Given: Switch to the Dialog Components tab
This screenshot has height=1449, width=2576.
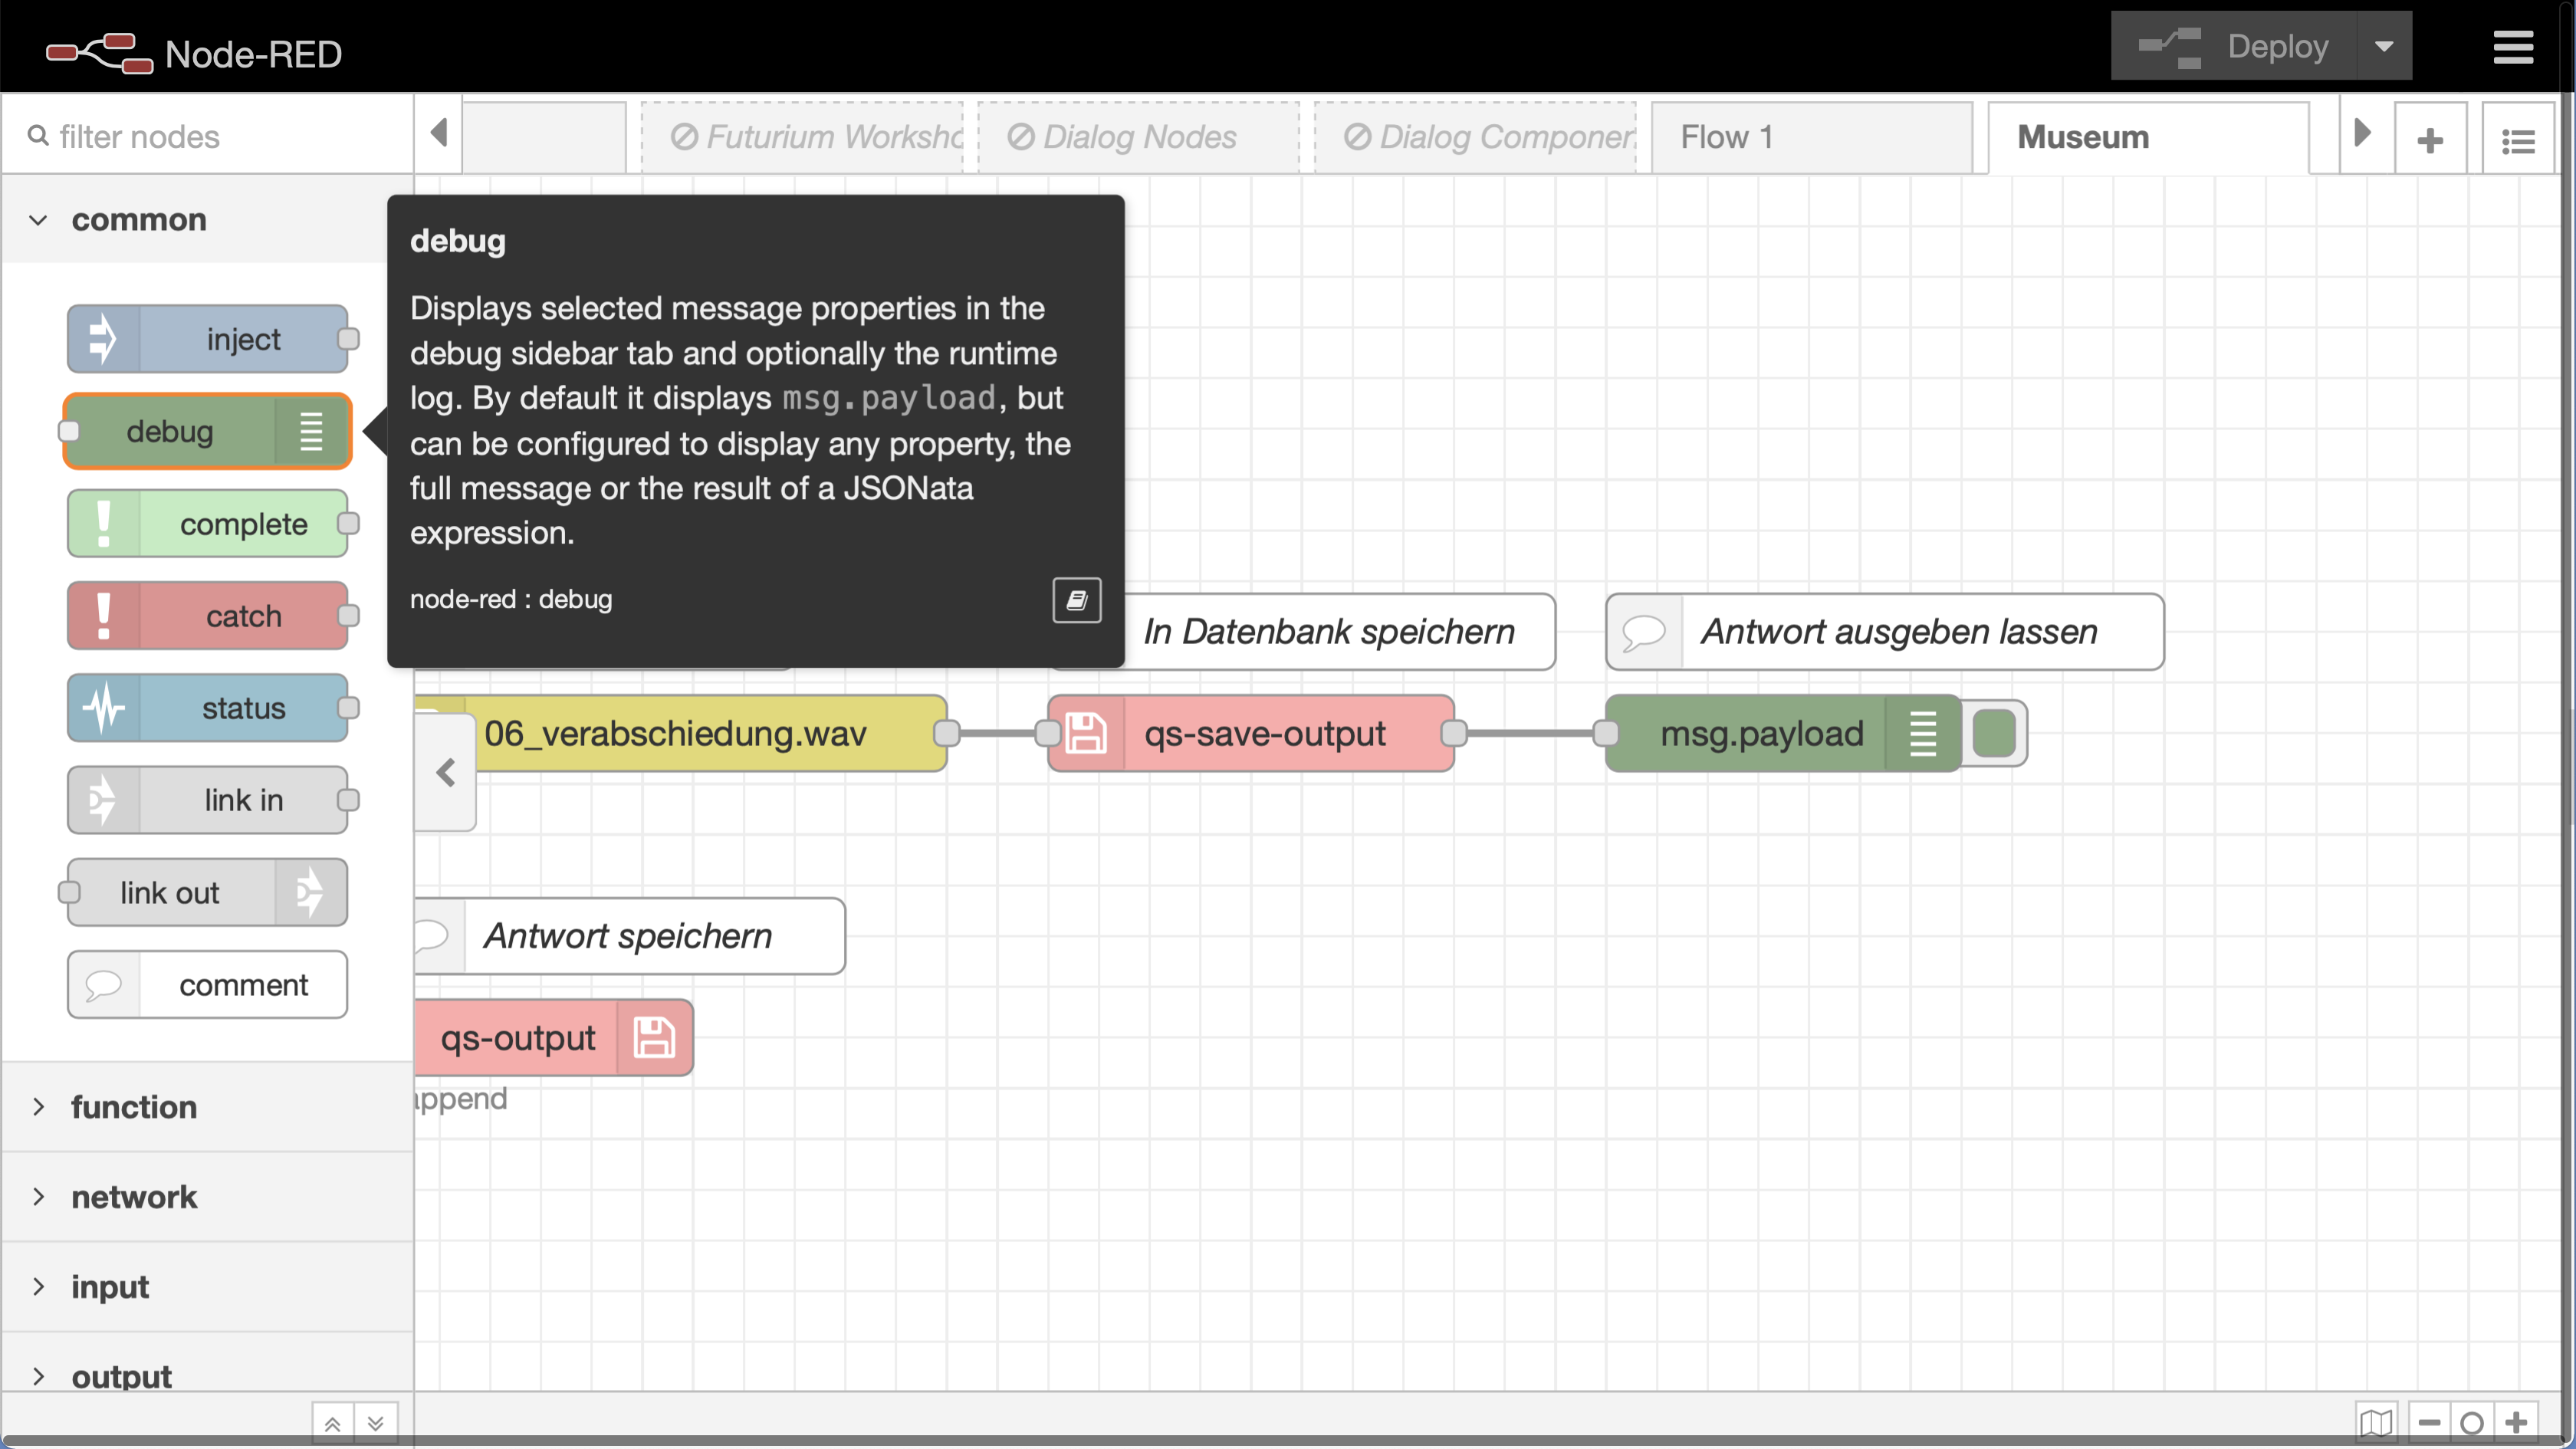Looking at the screenshot, I should coord(1475,137).
